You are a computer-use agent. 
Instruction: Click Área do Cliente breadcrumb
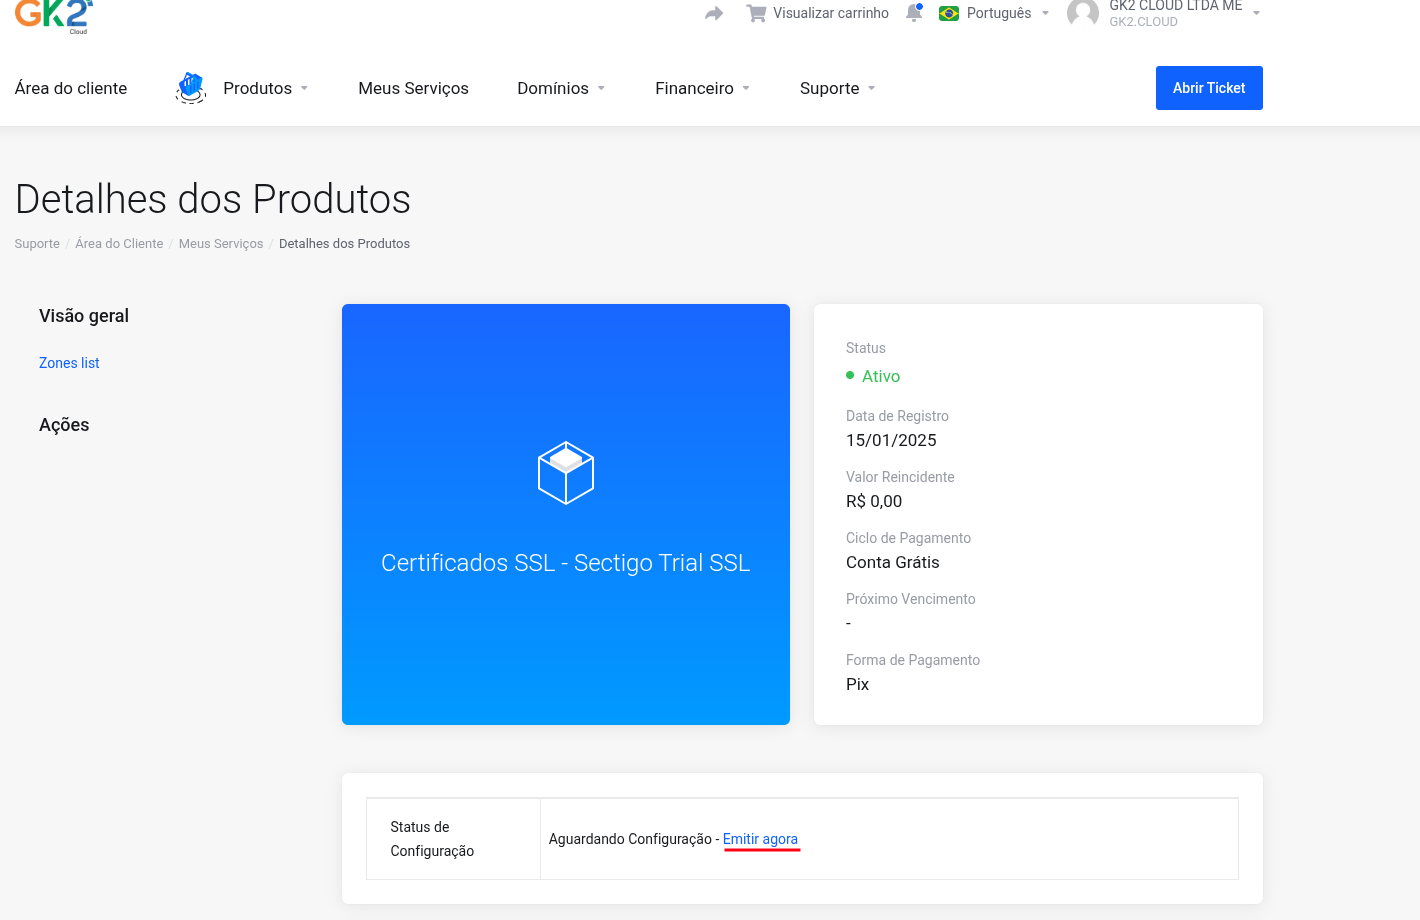click(119, 244)
